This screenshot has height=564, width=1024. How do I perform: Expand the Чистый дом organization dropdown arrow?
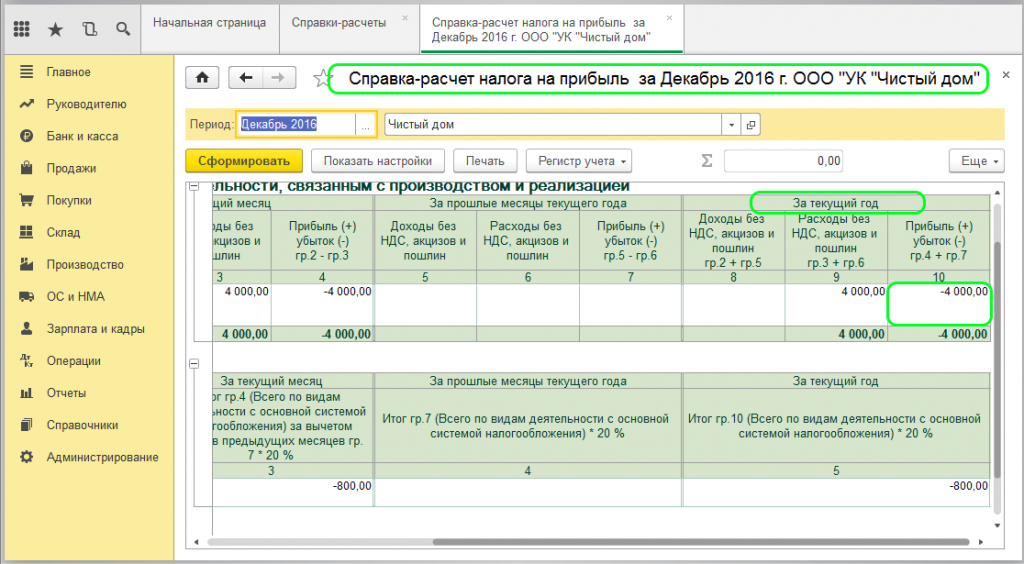(x=731, y=125)
